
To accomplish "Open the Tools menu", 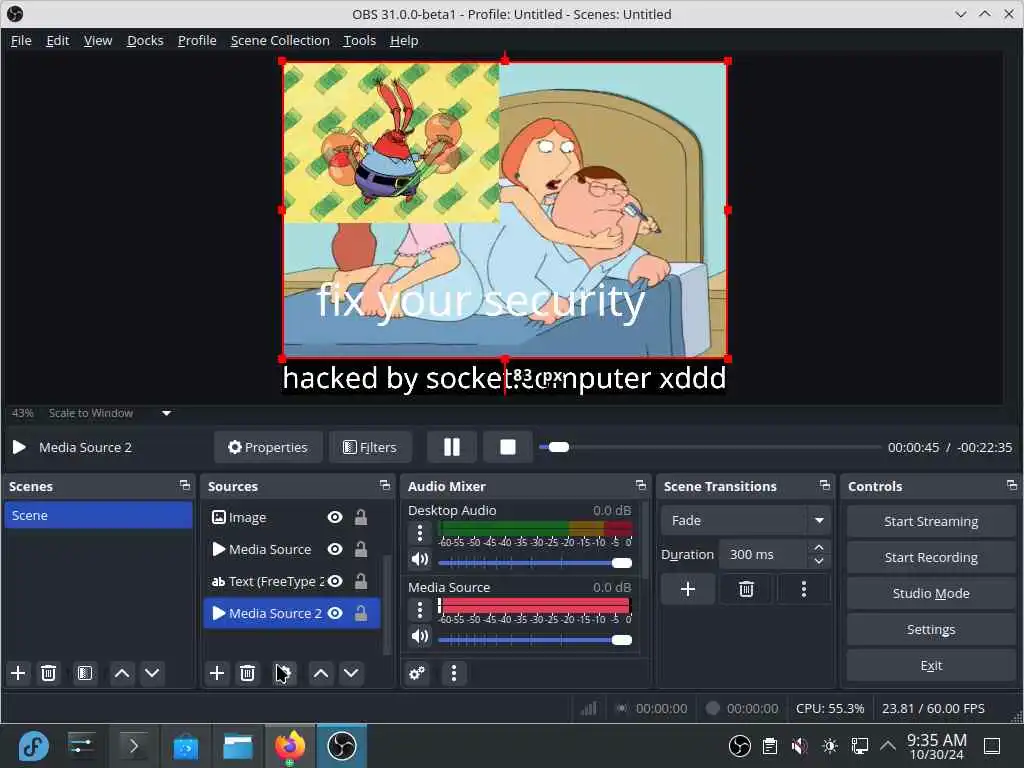I will [x=359, y=40].
